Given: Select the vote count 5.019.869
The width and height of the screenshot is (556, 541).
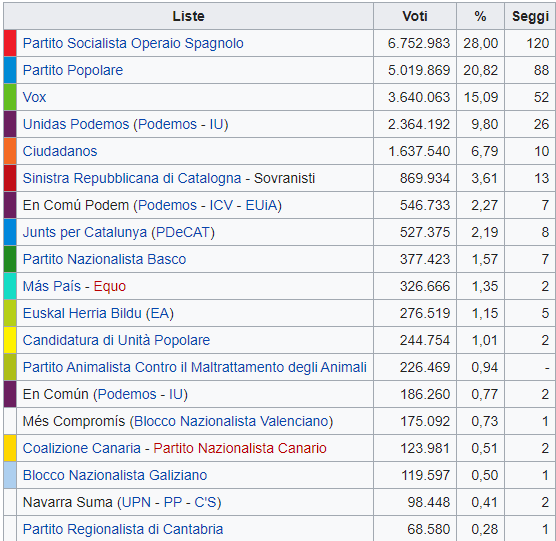Looking at the screenshot, I should pyautogui.click(x=419, y=70).
